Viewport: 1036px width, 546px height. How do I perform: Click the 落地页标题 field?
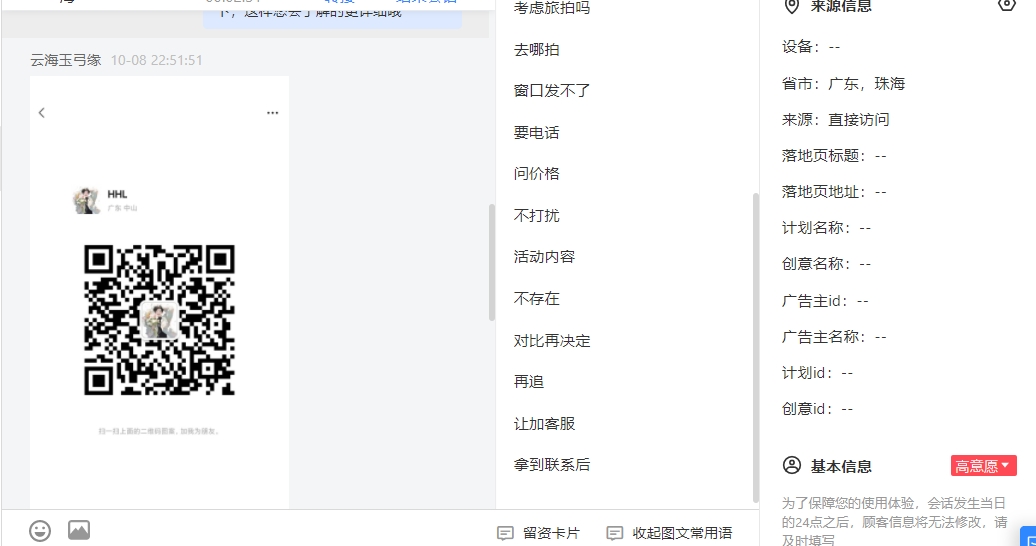tap(834, 156)
